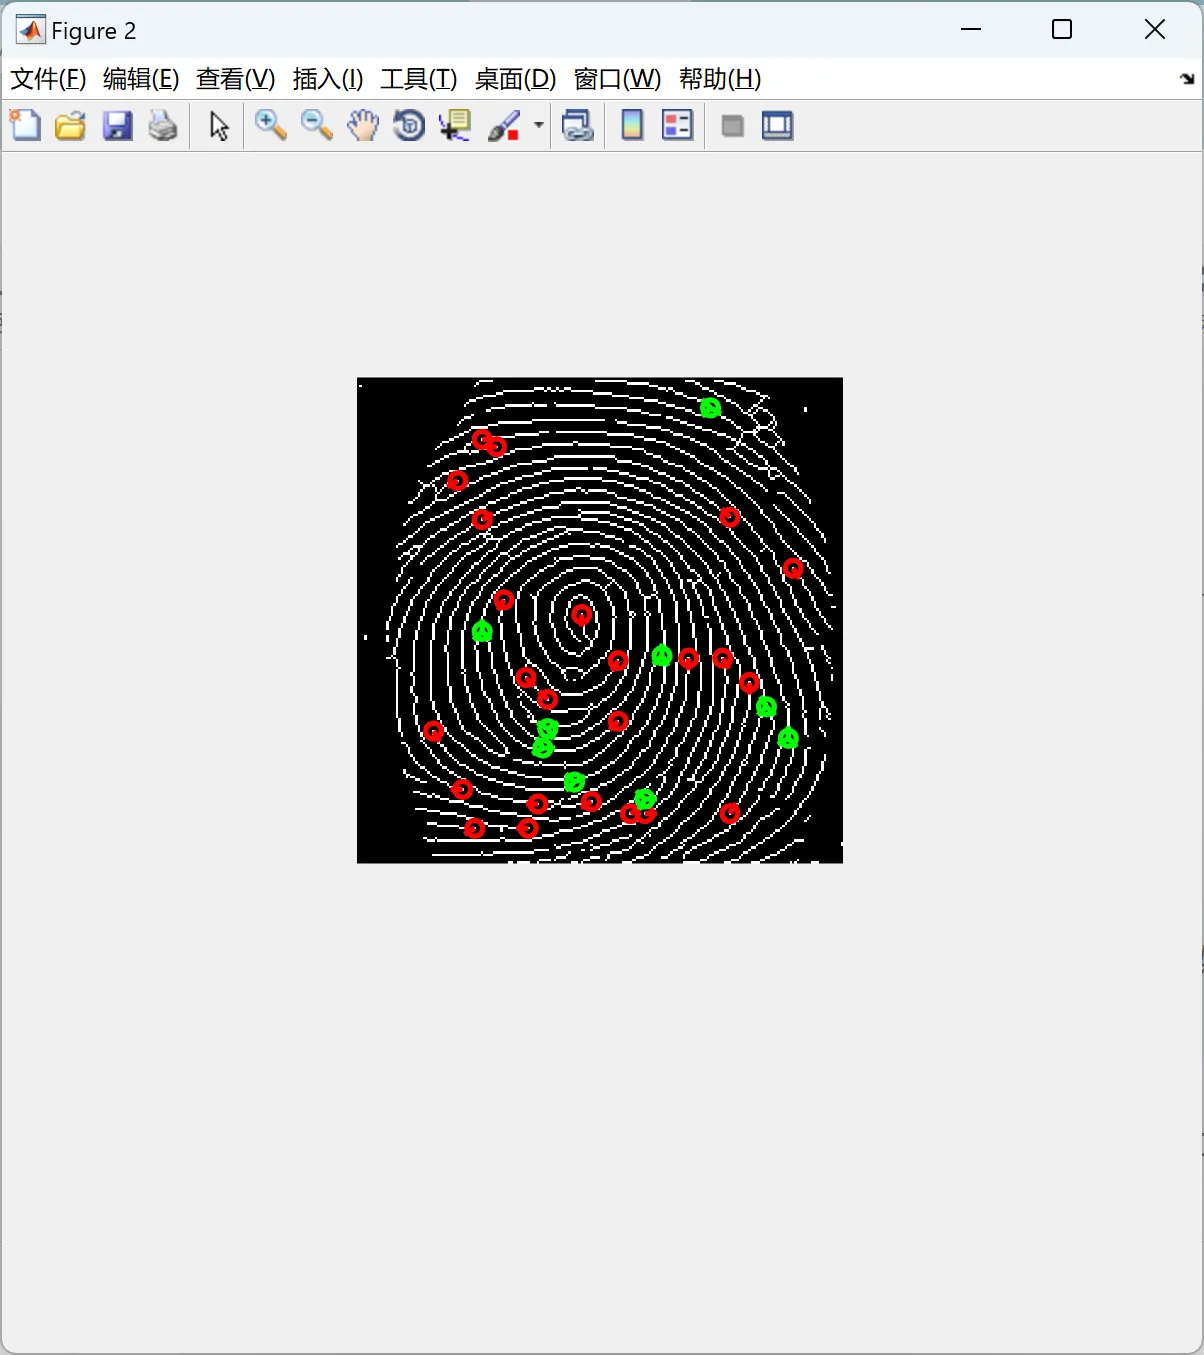Click the Link Plot toolbar icon

tap(578, 126)
